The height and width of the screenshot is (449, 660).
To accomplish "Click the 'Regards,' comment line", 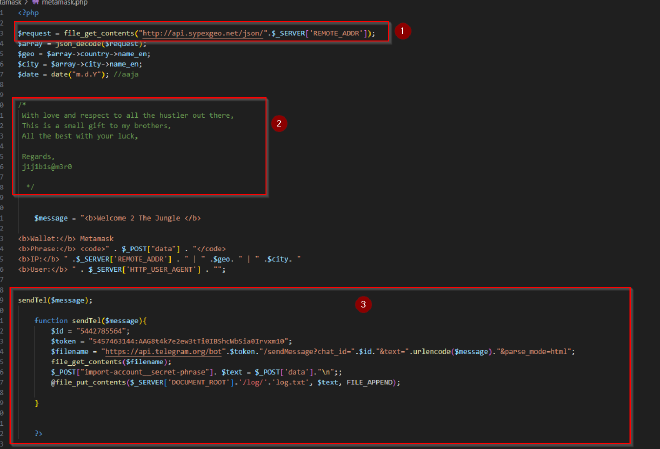I will [x=38, y=157].
